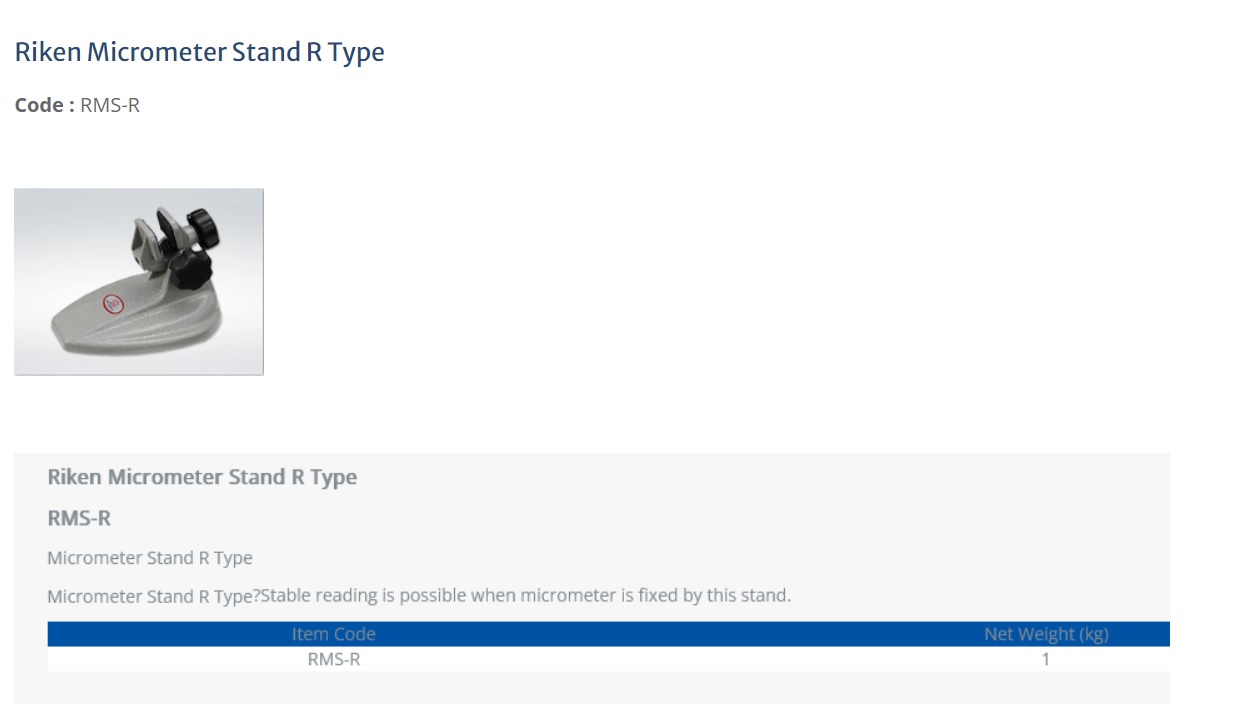Click the Riken Micrometer Stand product image
Screen dimensions: 1243x727
tap(139, 282)
